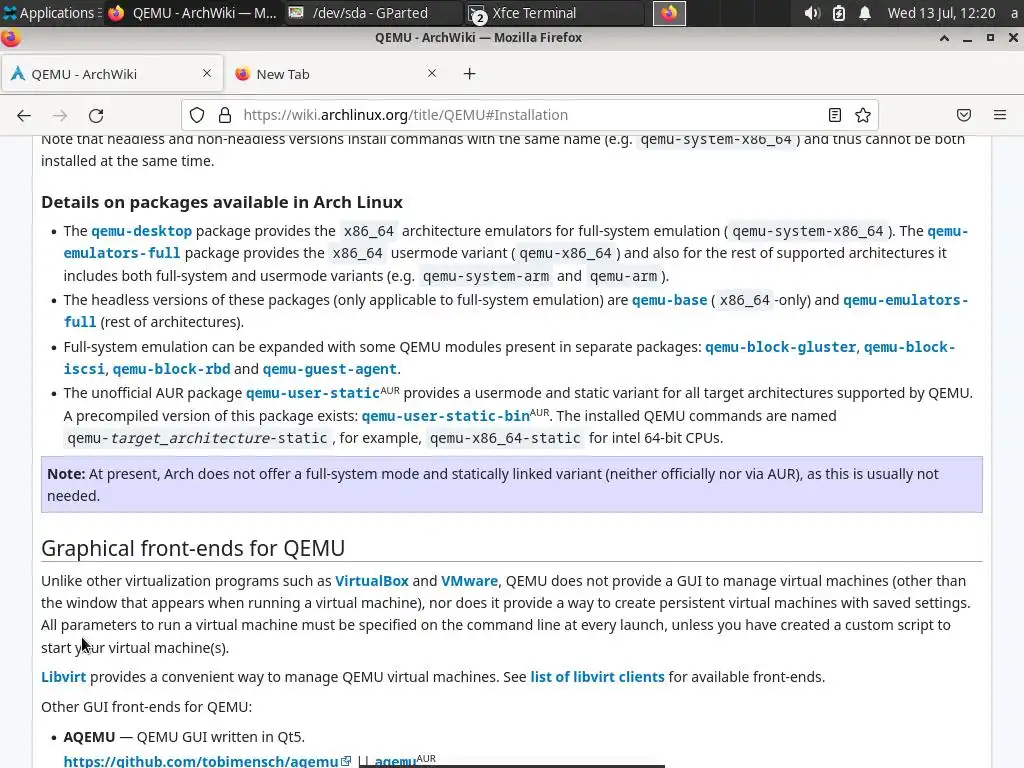Reload the QEMU ArchWiki page
The image size is (1024, 768).
tap(96, 116)
